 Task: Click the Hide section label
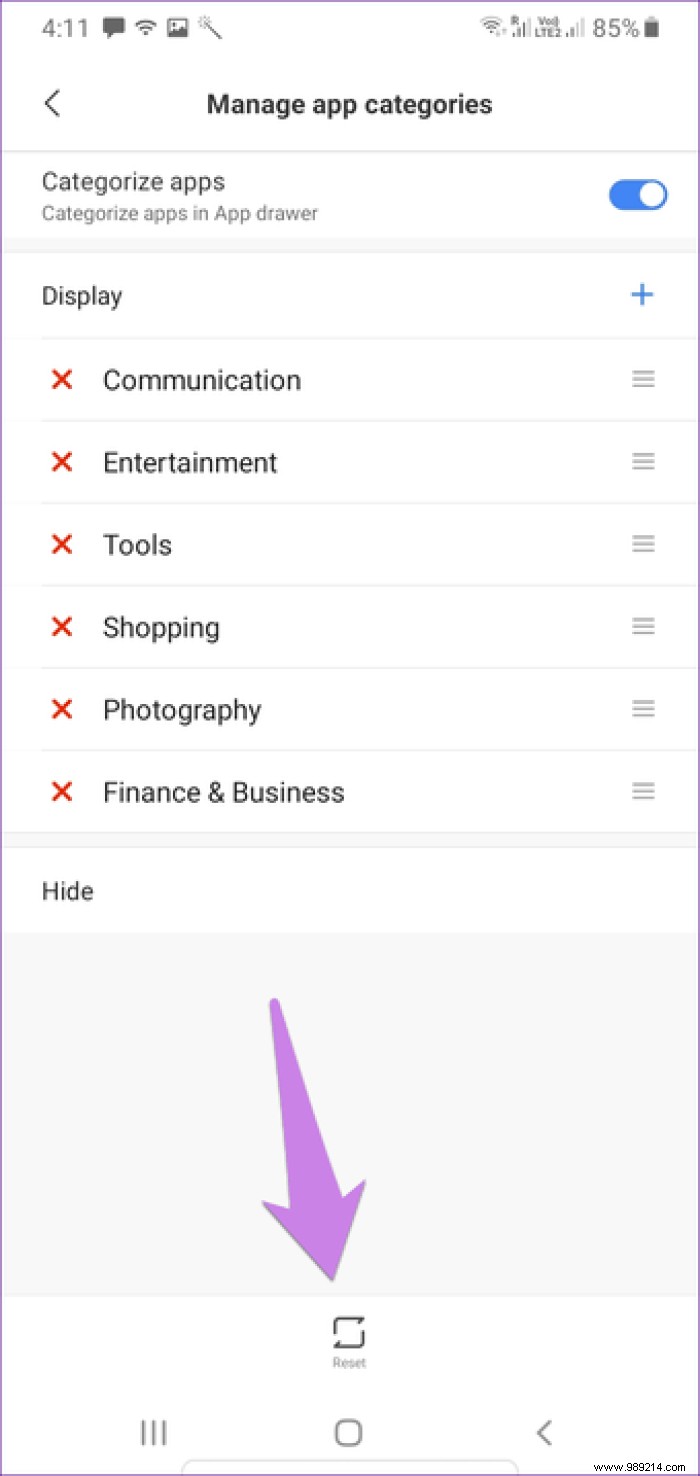pyautogui.click(x=67, y=890)
